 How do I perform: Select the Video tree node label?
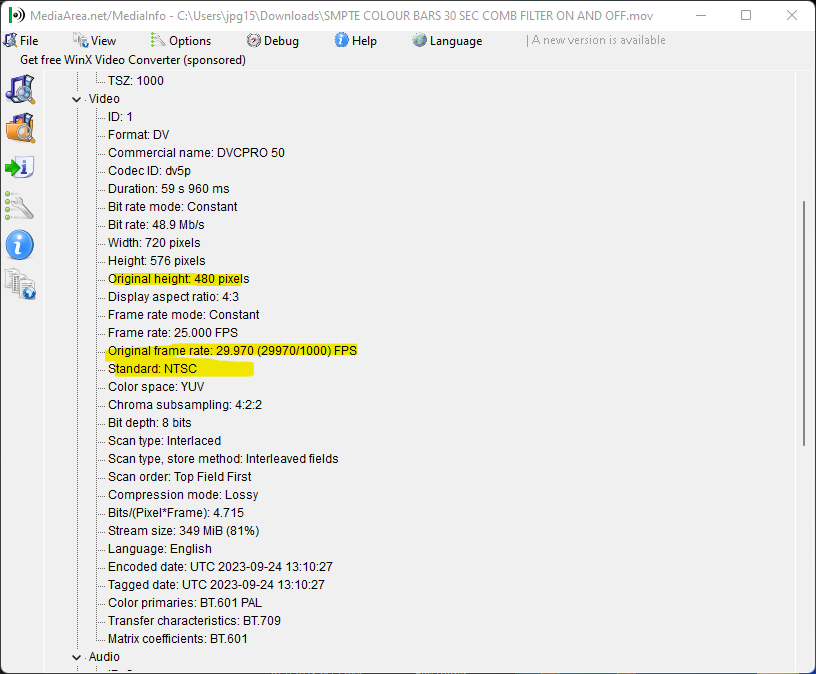tap(104, 99)
